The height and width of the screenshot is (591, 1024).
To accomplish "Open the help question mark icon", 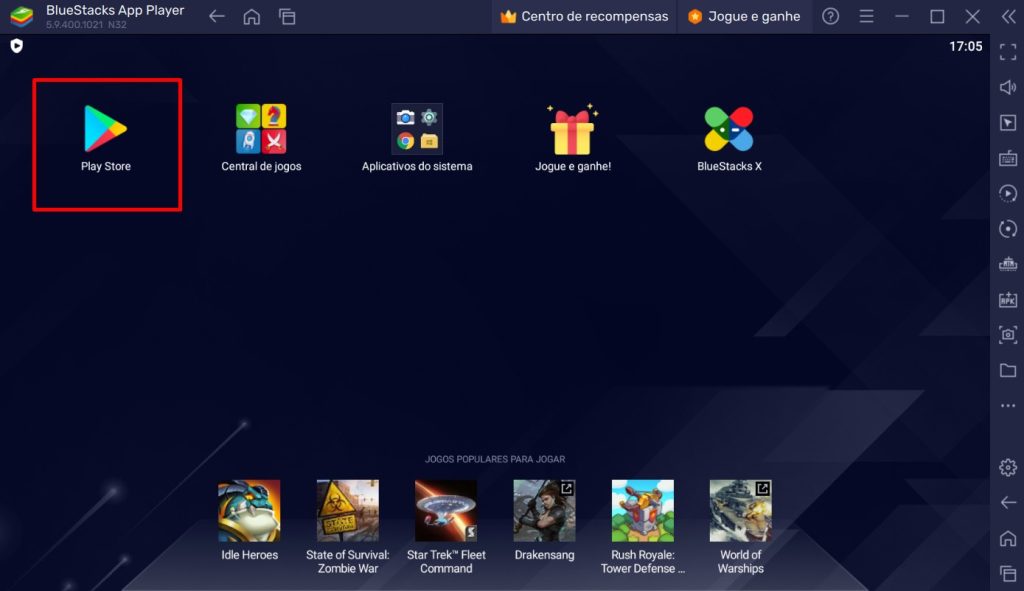I will tap(830, 16).
